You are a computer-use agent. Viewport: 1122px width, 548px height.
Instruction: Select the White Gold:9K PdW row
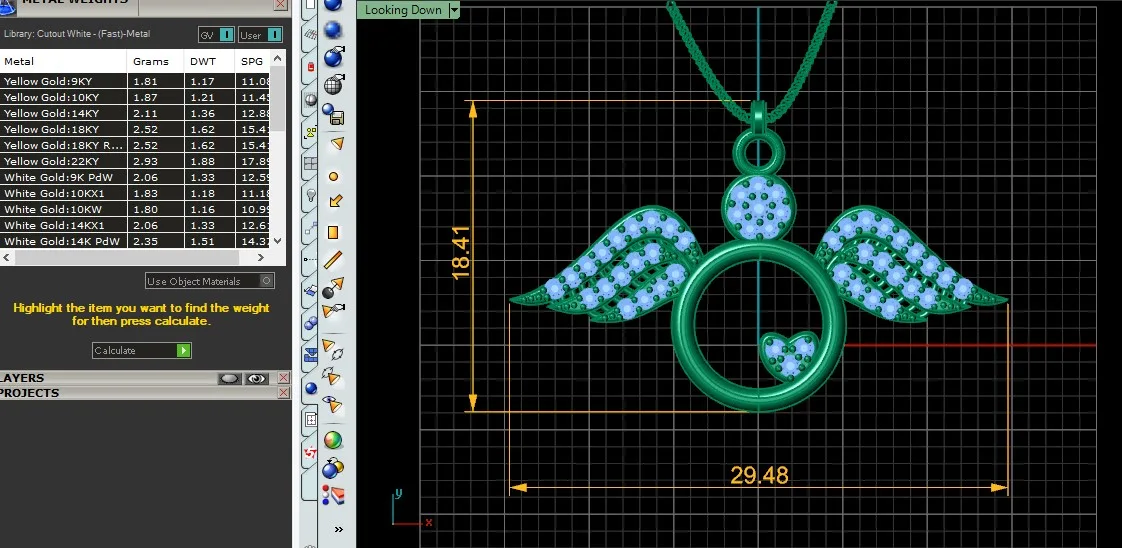[x=135, y=177]
